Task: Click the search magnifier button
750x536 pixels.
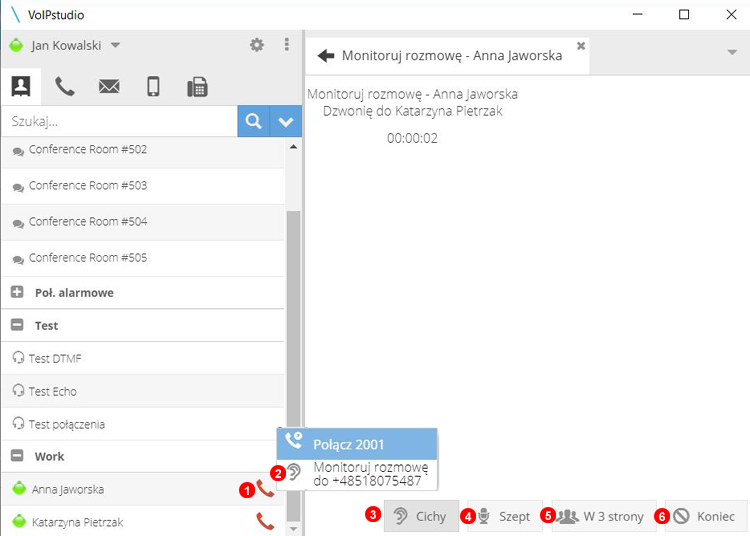Action: (x=254, y=122)
